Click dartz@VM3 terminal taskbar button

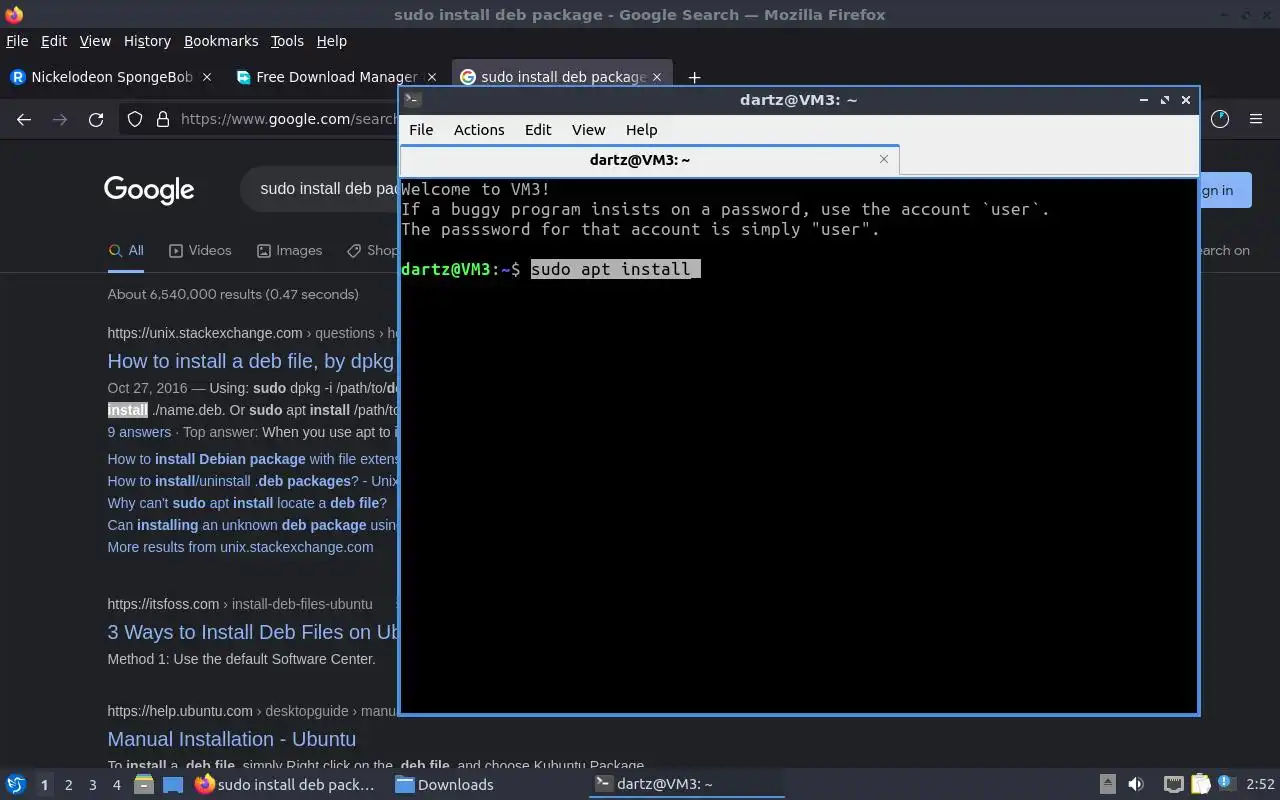tap(685, 785)
